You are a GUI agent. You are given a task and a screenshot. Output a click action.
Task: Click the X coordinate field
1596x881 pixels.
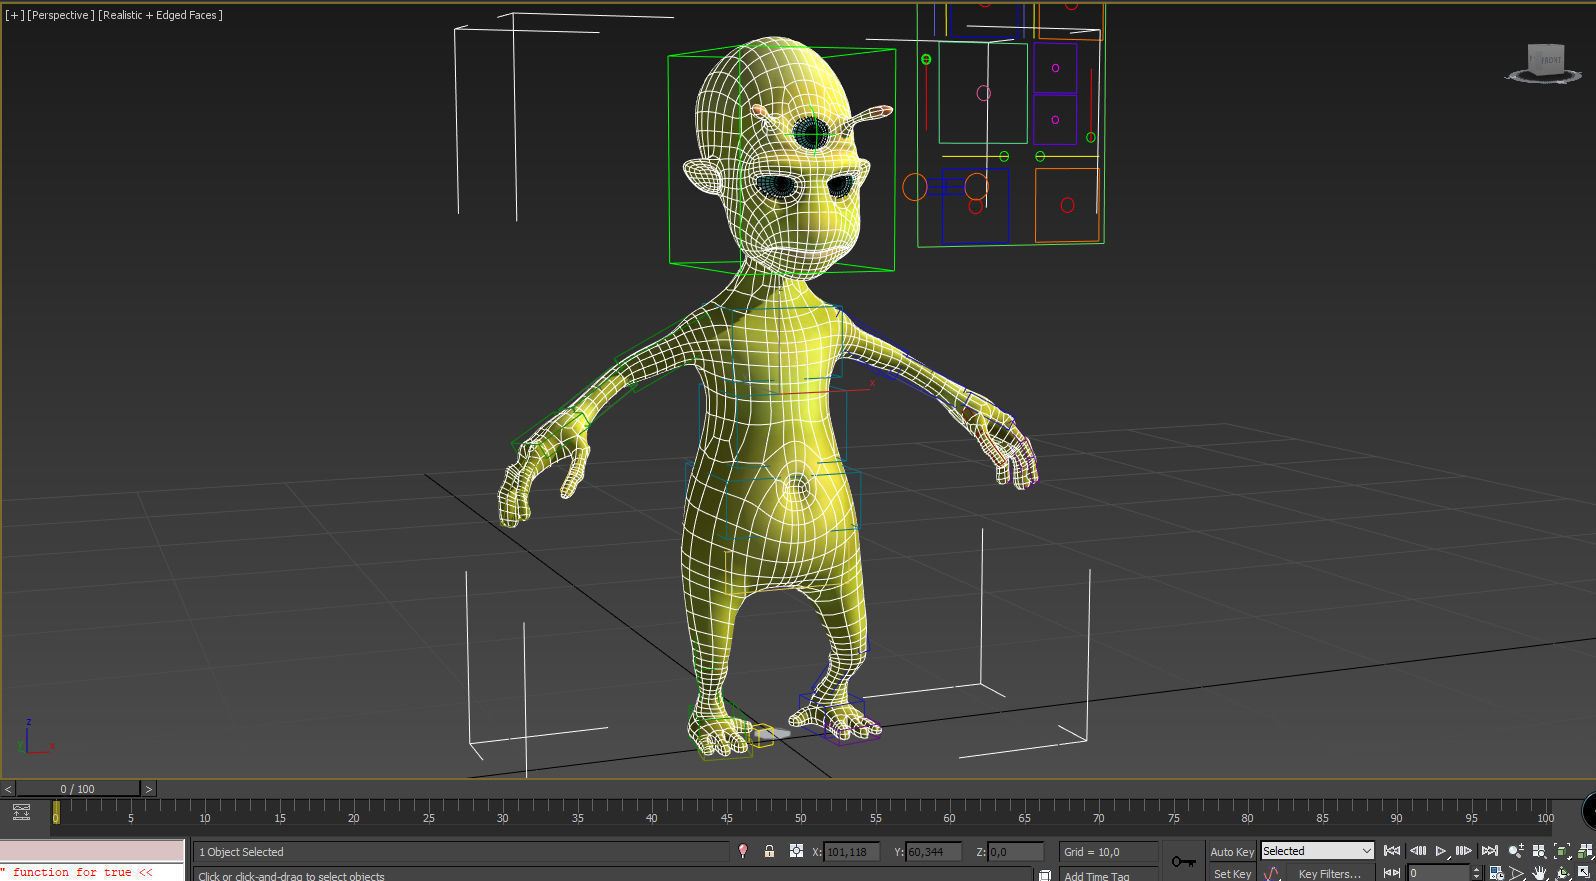(x=852, y=852)
